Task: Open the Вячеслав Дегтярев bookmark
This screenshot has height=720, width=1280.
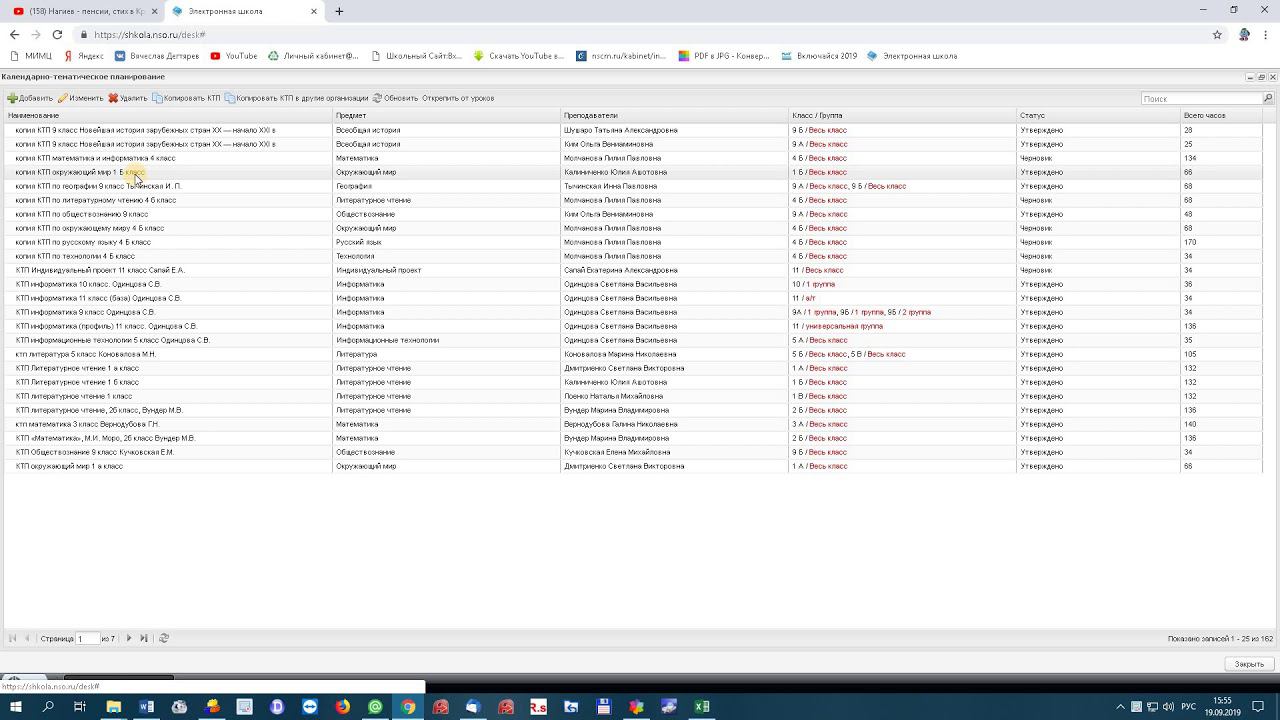Action: pos(157,56)
